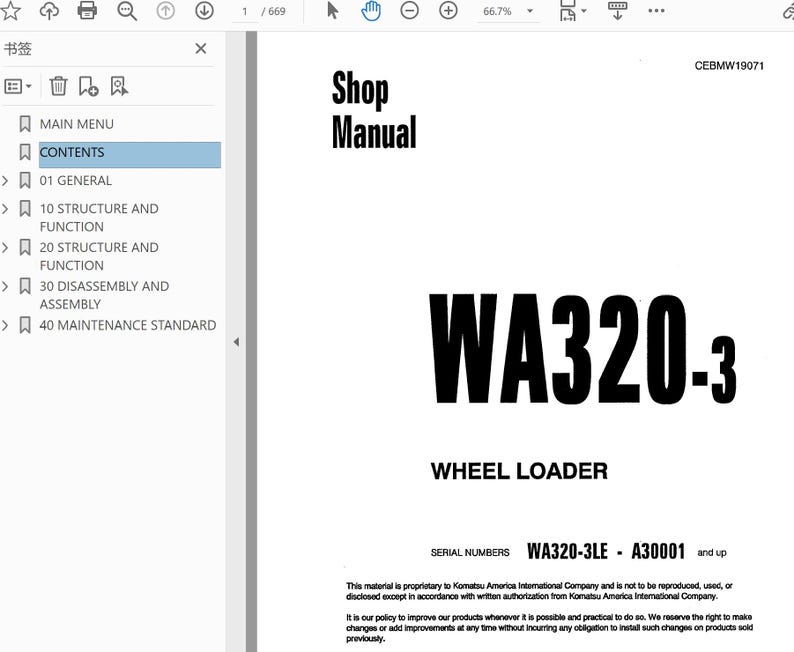Click bookmark icon beside CONTENTS

pos(25,152)
